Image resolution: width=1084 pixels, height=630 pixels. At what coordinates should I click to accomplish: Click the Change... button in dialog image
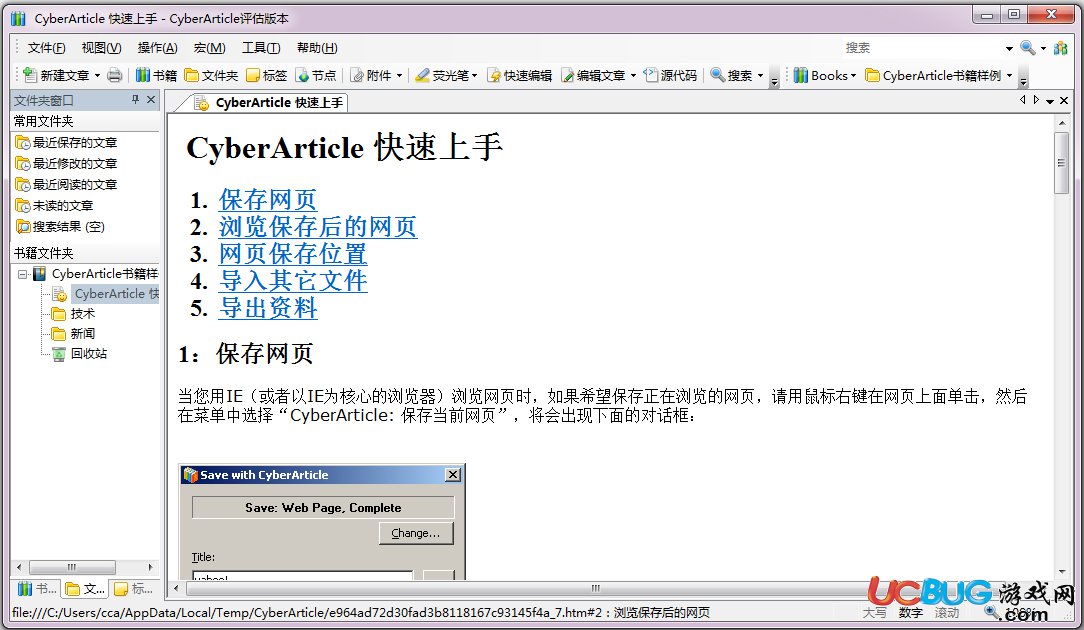416,533
